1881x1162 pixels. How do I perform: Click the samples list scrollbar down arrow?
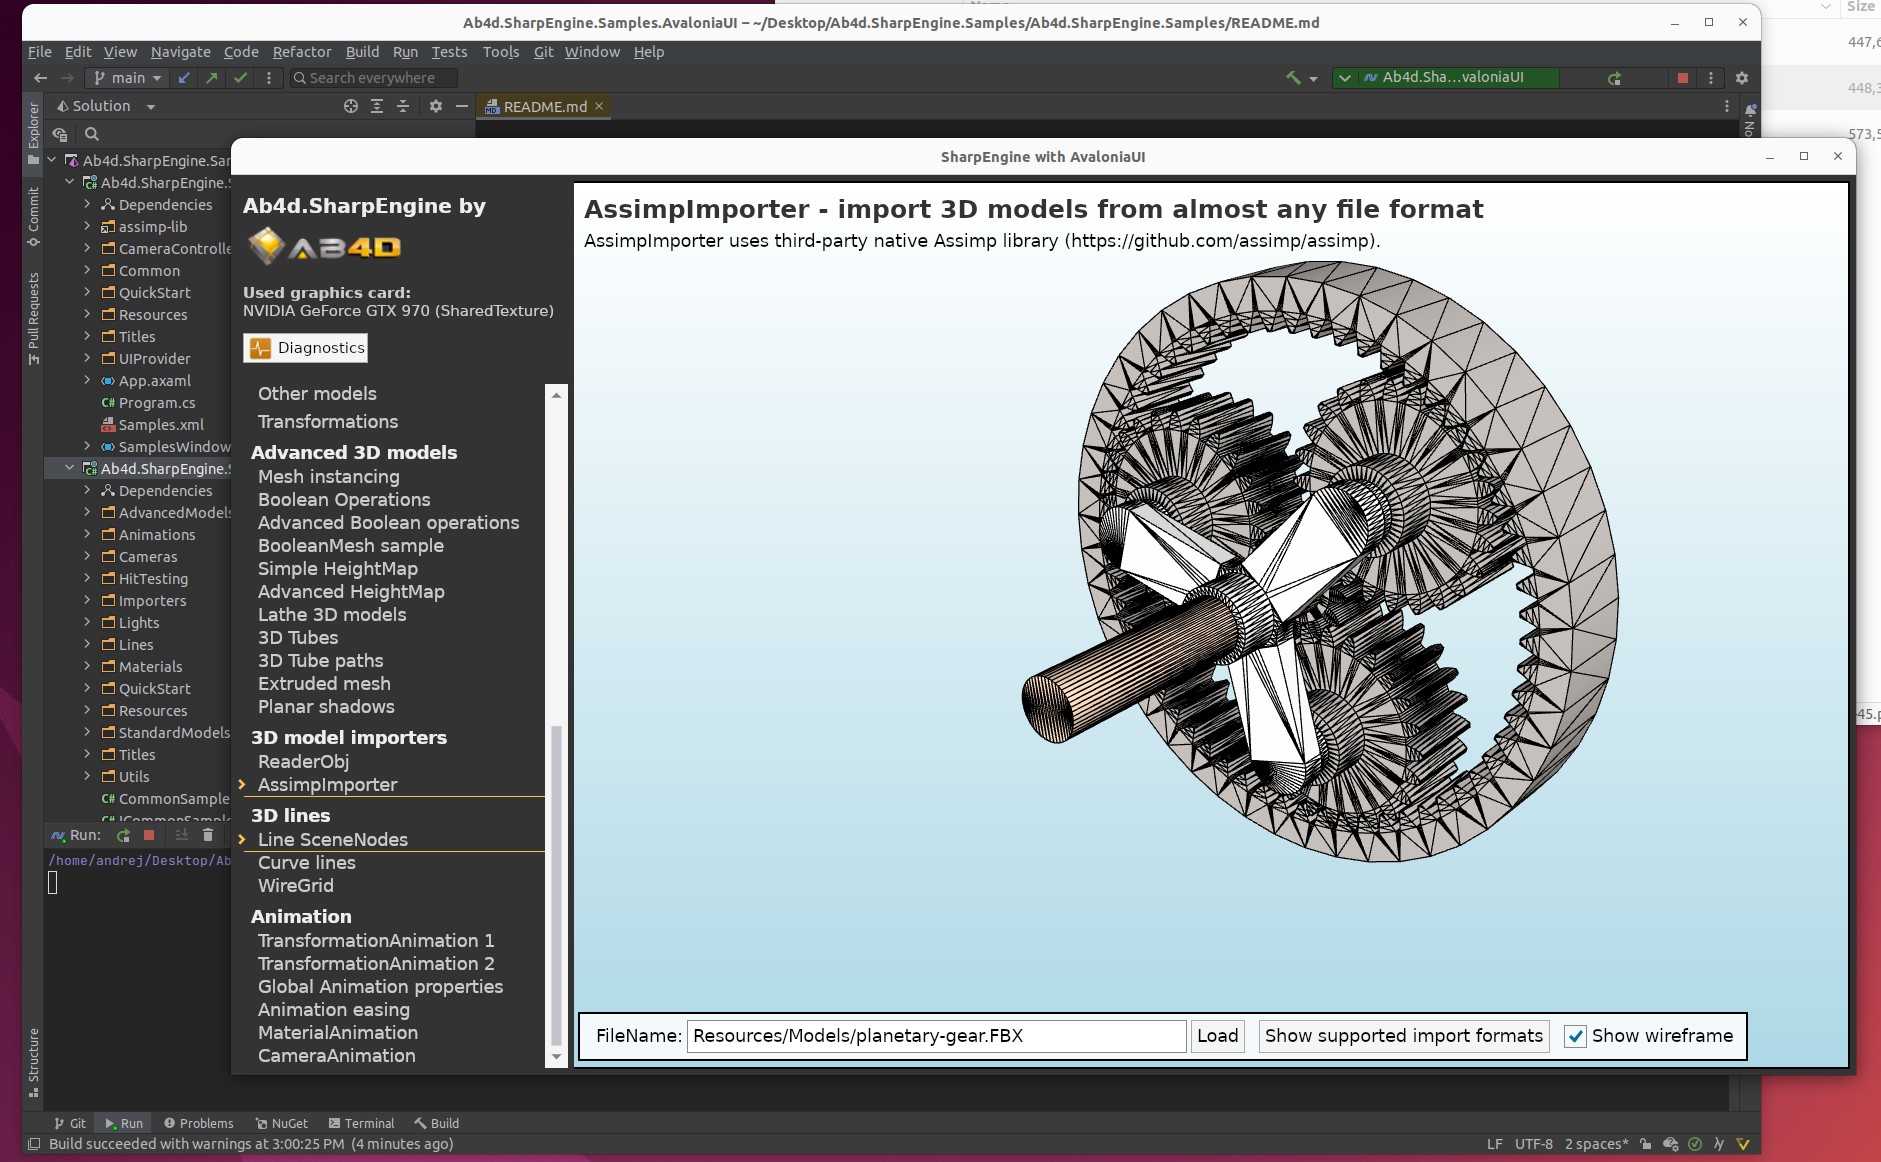pos(557,1056)
